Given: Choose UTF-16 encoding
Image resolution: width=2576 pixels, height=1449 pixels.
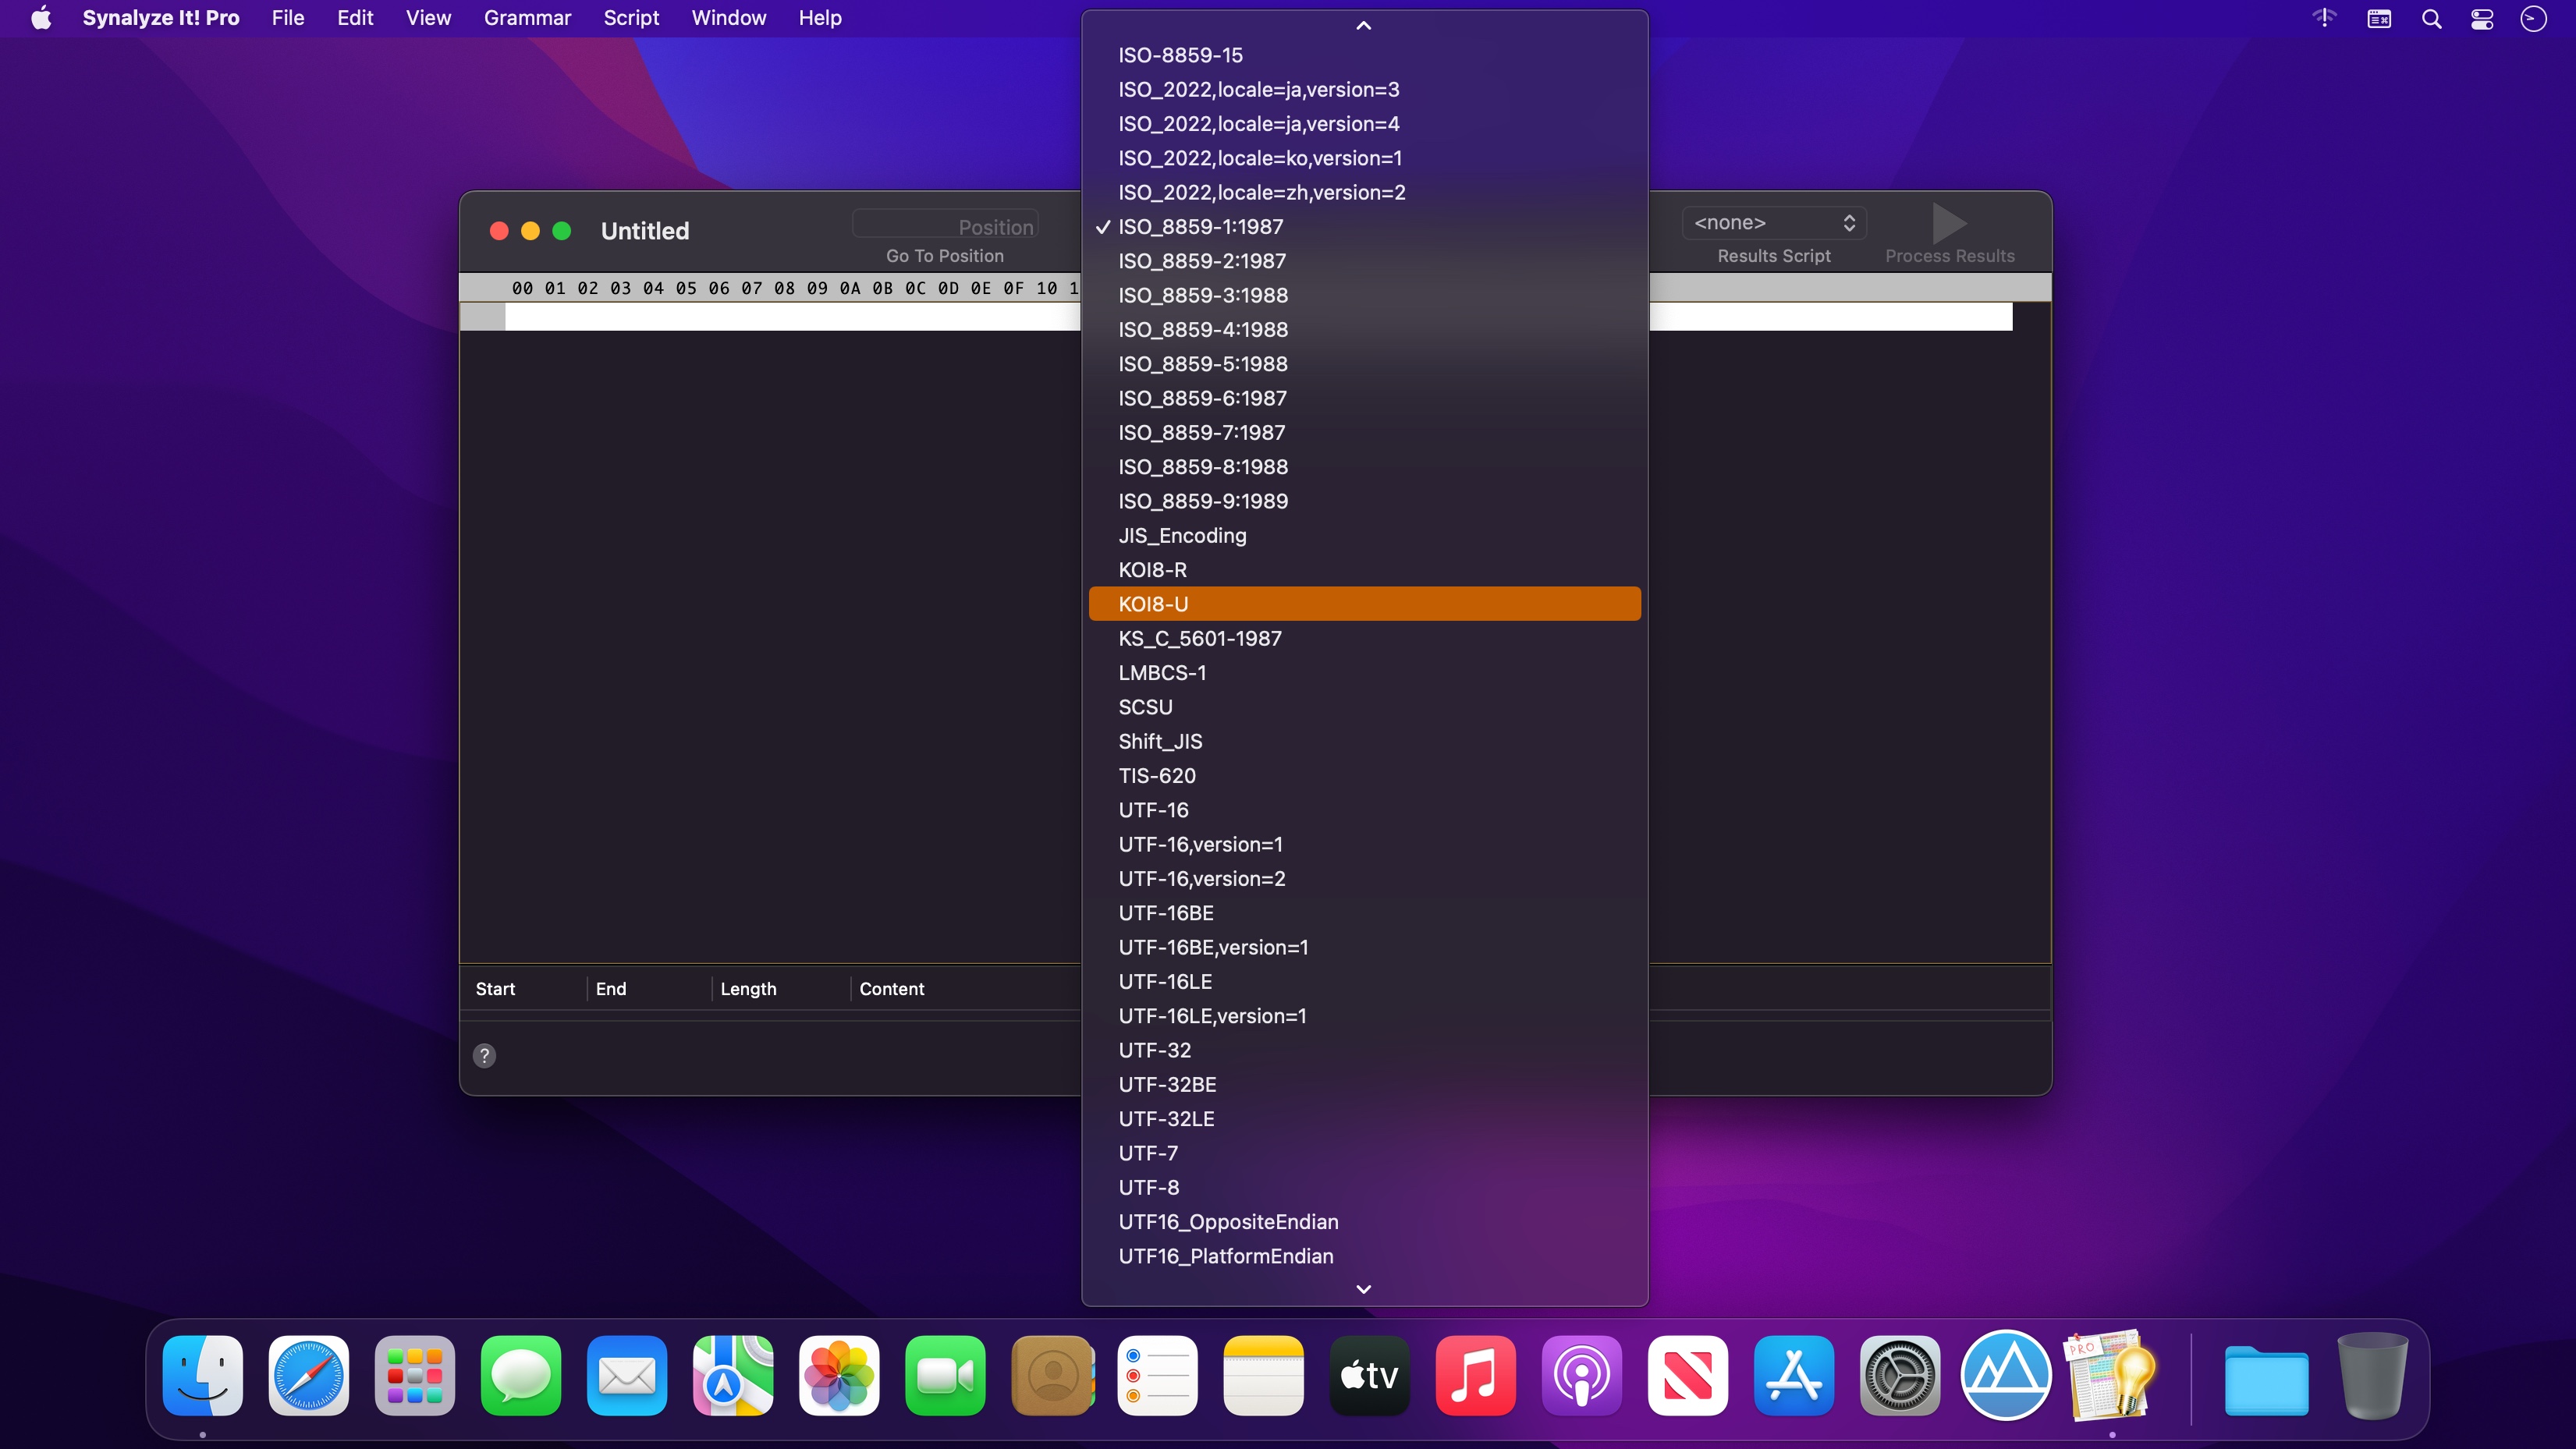Looking at the screenshot, I should click(1364, 810).
